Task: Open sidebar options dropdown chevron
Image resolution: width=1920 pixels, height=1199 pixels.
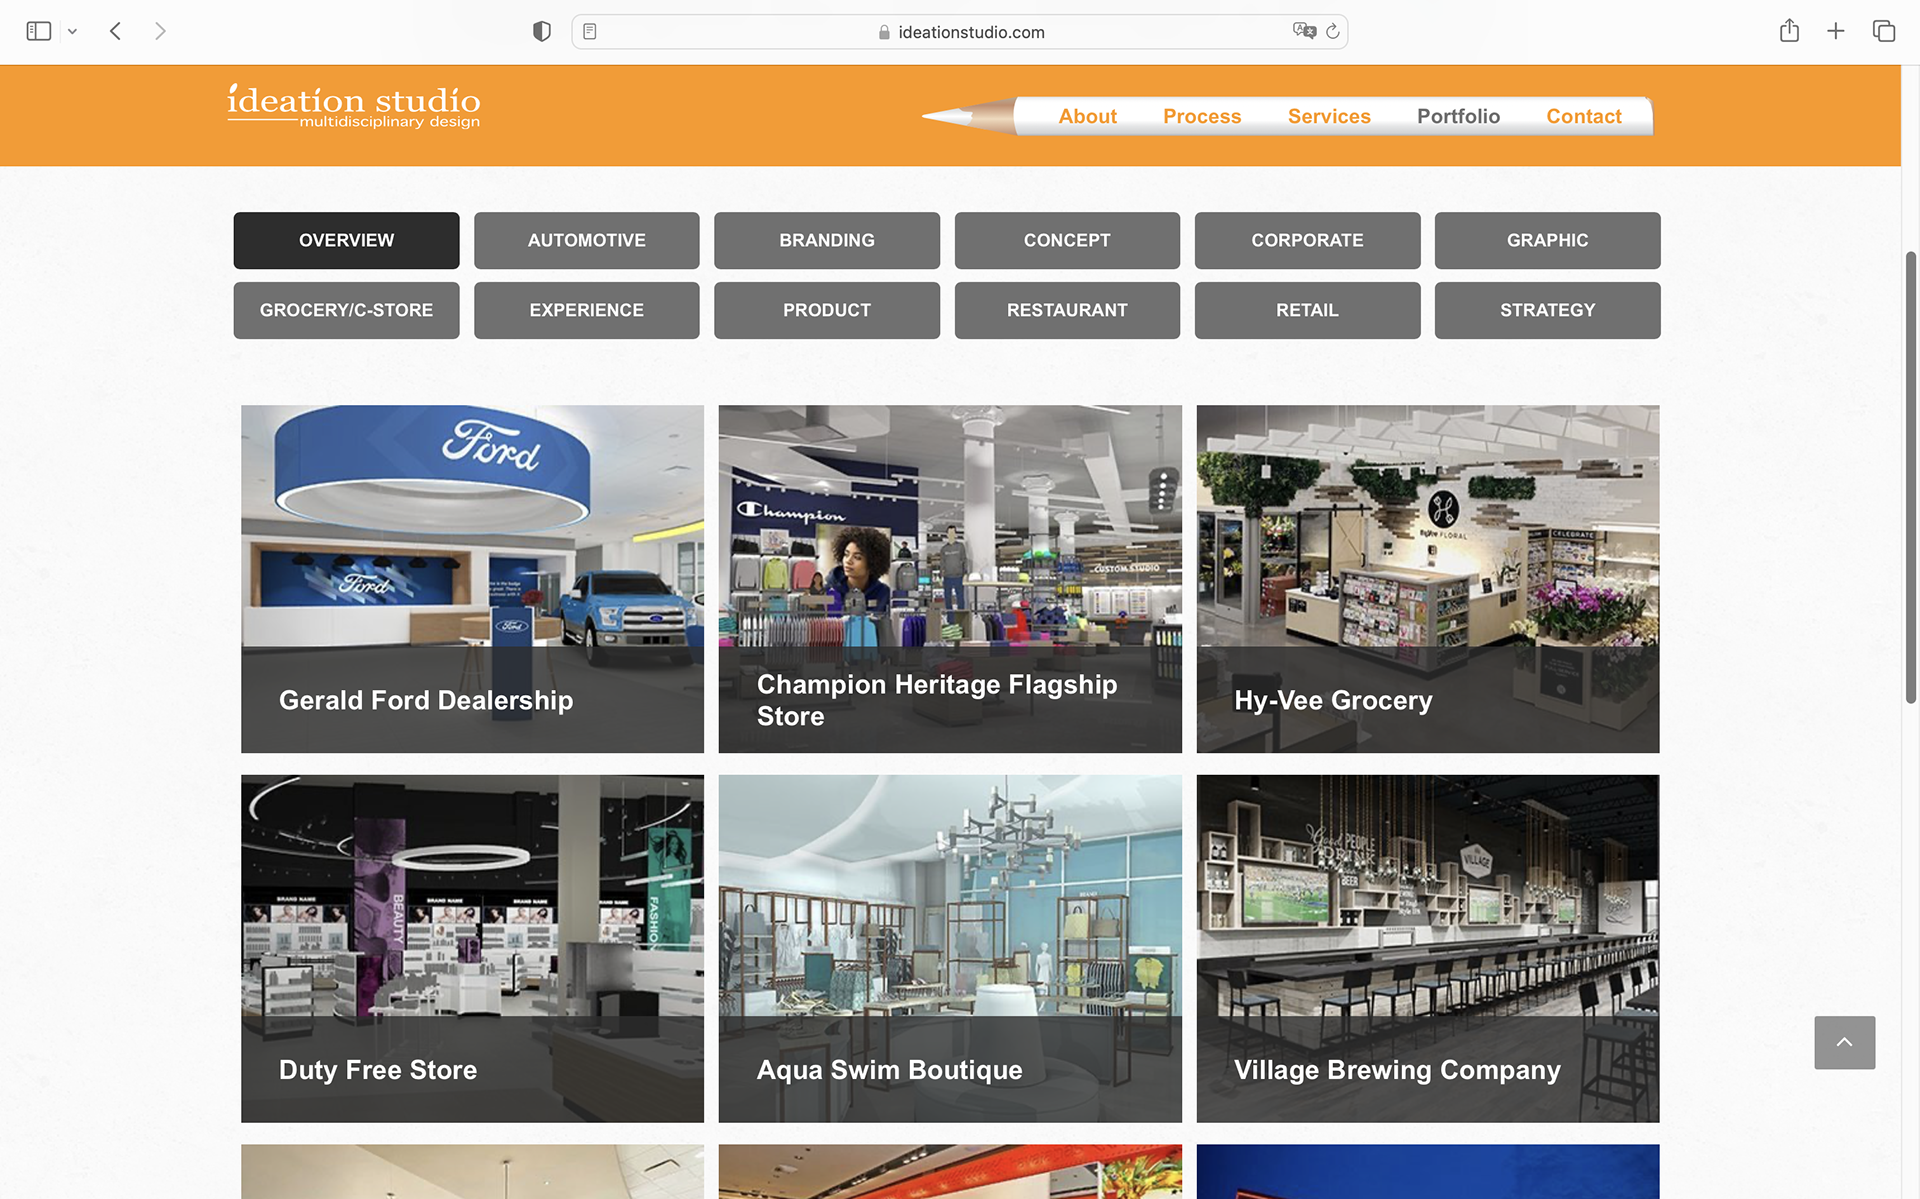Action: 72,32
